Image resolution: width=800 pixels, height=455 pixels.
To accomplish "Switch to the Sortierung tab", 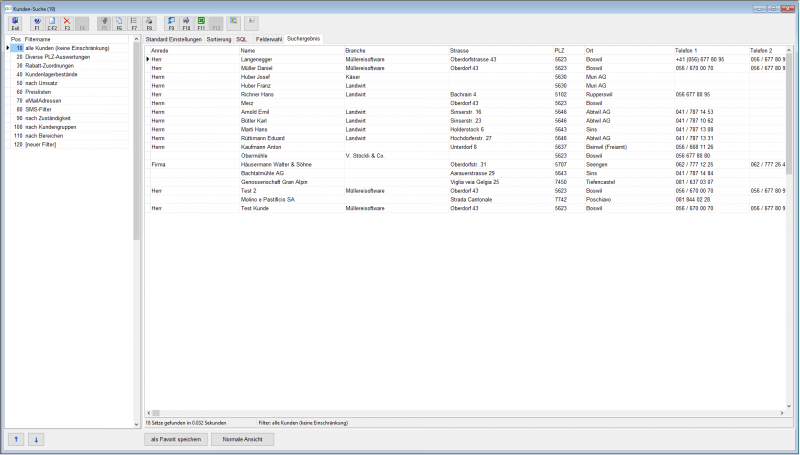I will pyautogui.click(x=219, y=39).
